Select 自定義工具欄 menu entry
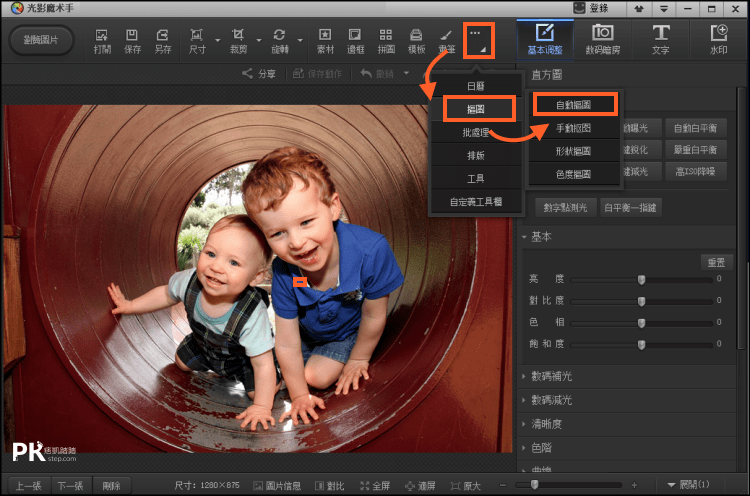 click(x=475, y=202)
